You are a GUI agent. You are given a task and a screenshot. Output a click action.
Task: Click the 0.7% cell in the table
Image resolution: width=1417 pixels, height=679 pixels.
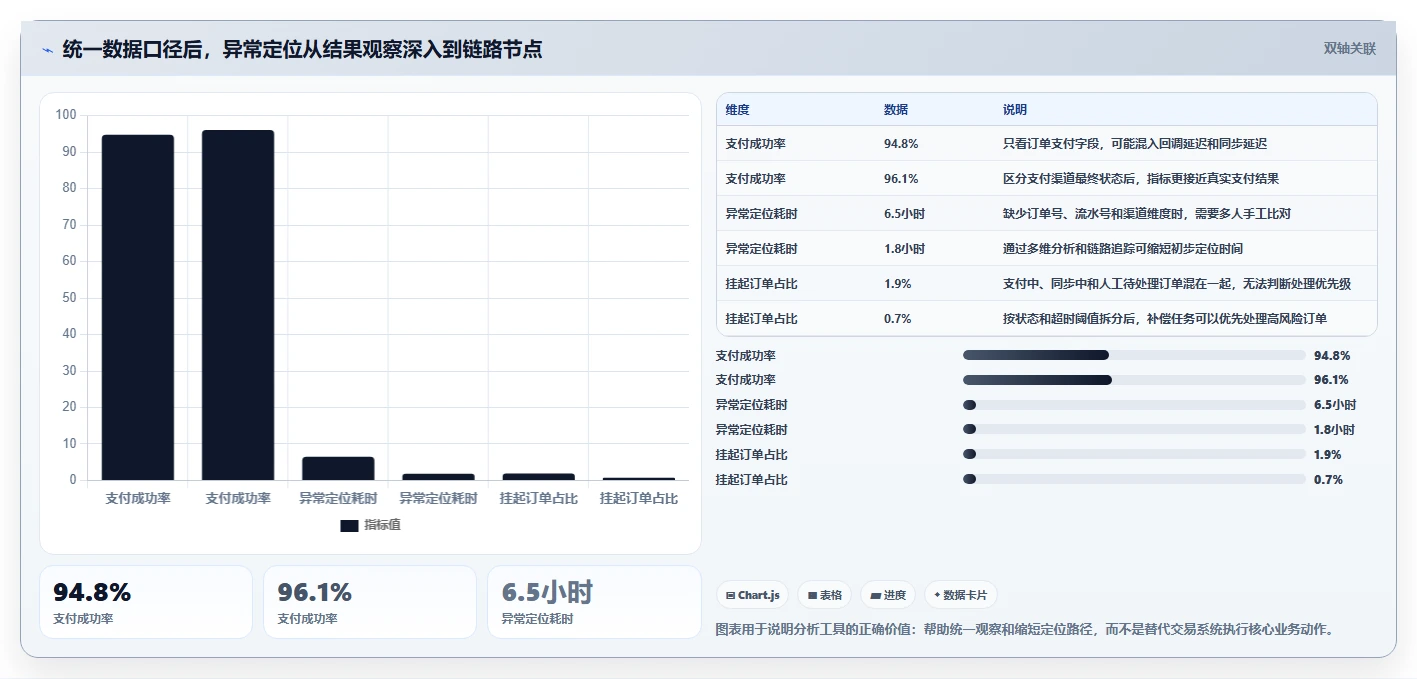(898, 319)
